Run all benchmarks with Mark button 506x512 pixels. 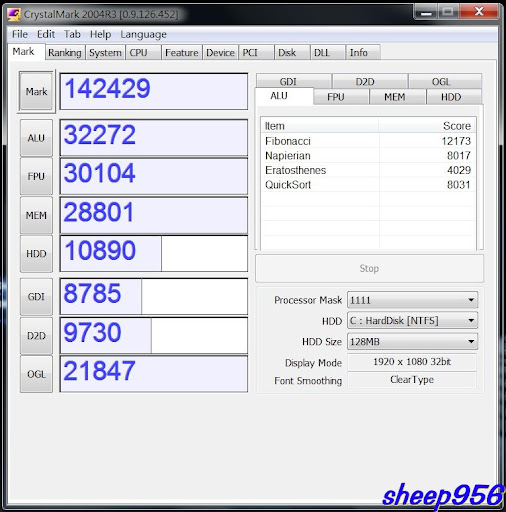[x=36, y=91]
